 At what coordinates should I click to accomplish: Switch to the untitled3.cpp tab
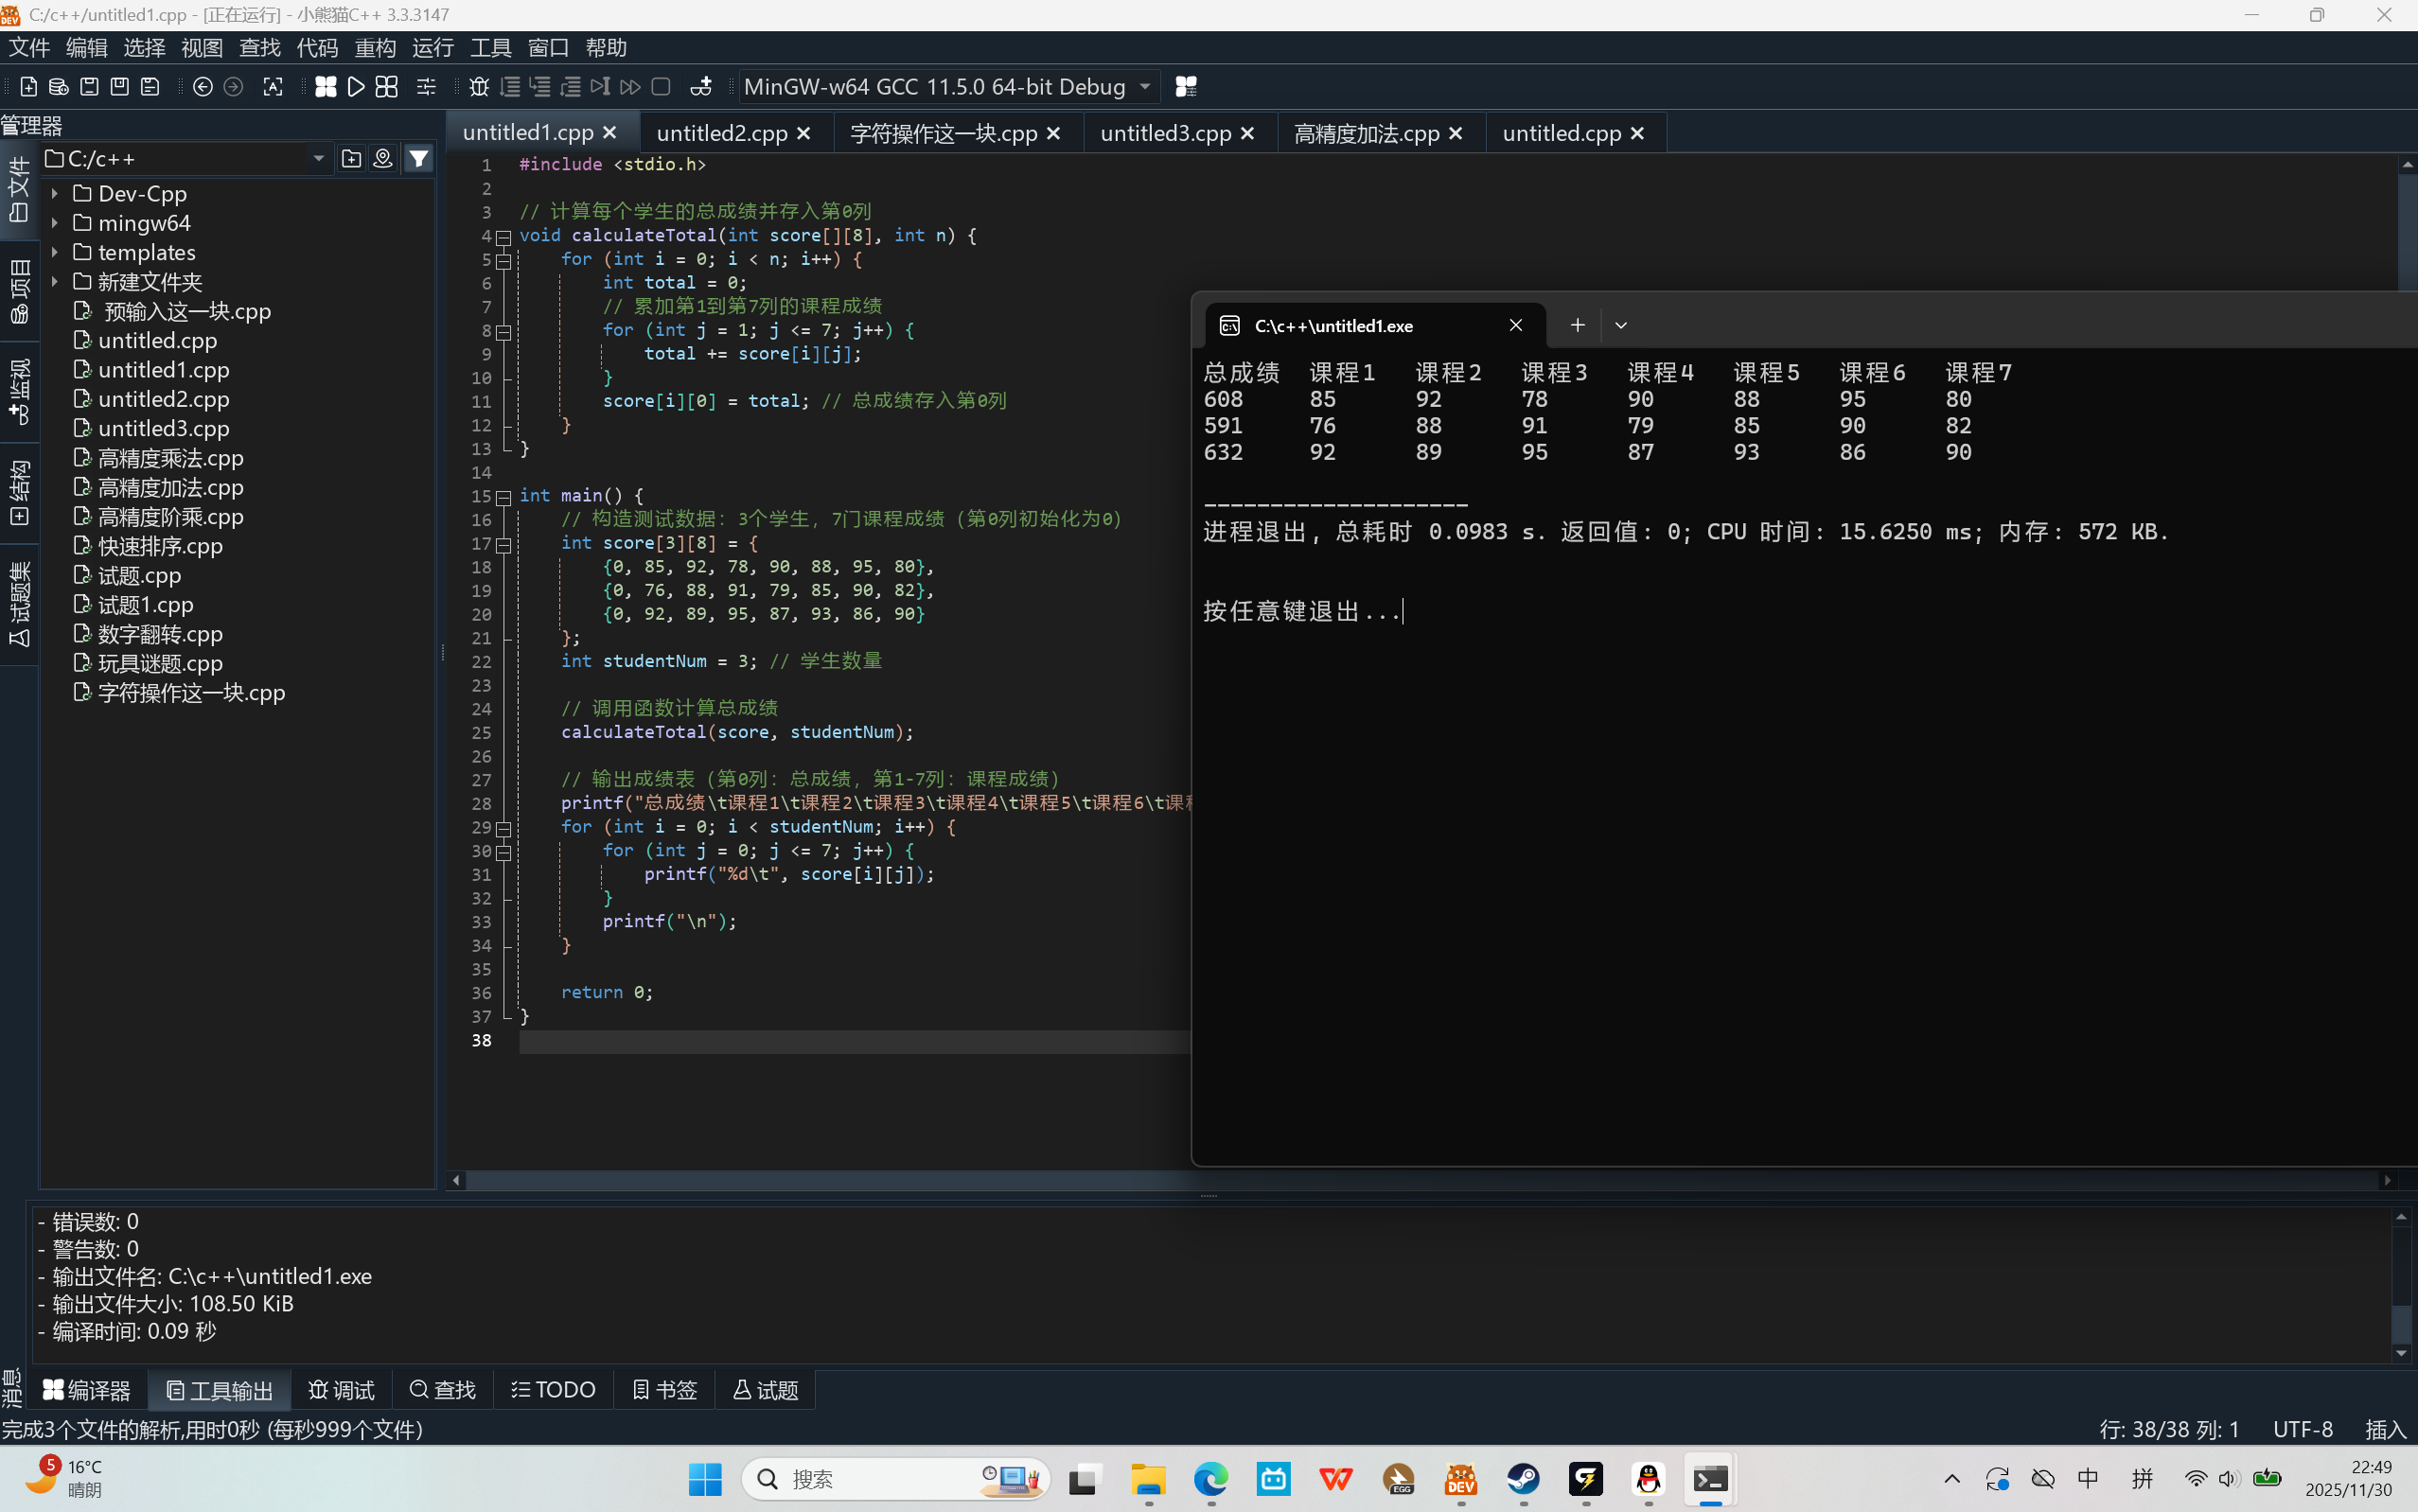coord(1164,133)
